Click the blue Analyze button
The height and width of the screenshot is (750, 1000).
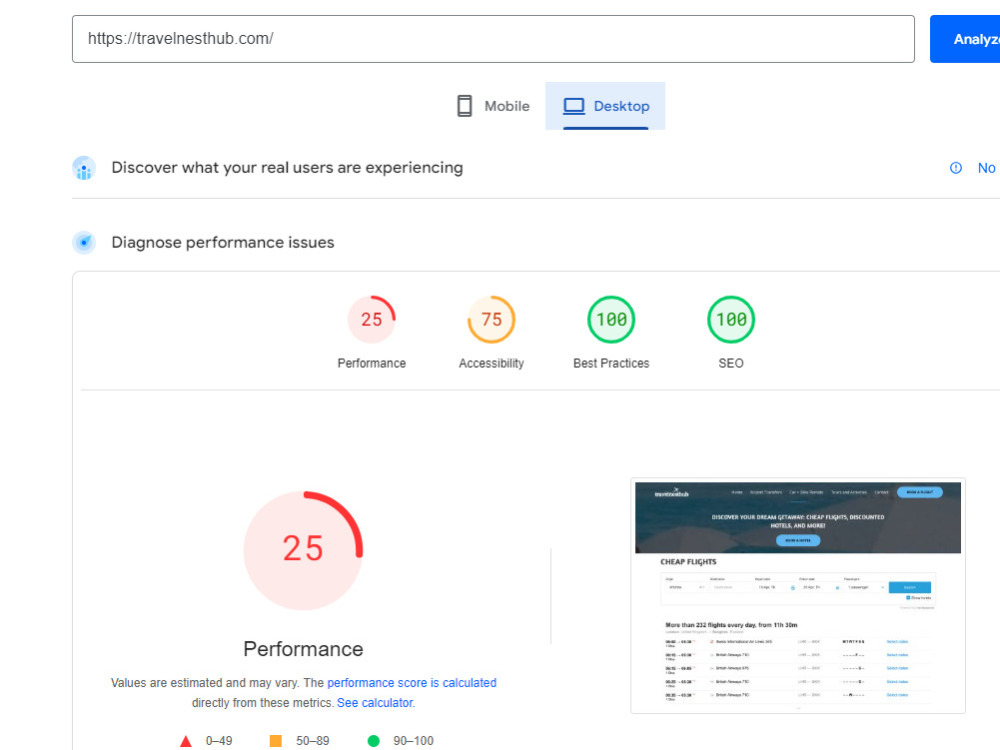[965, 39]
